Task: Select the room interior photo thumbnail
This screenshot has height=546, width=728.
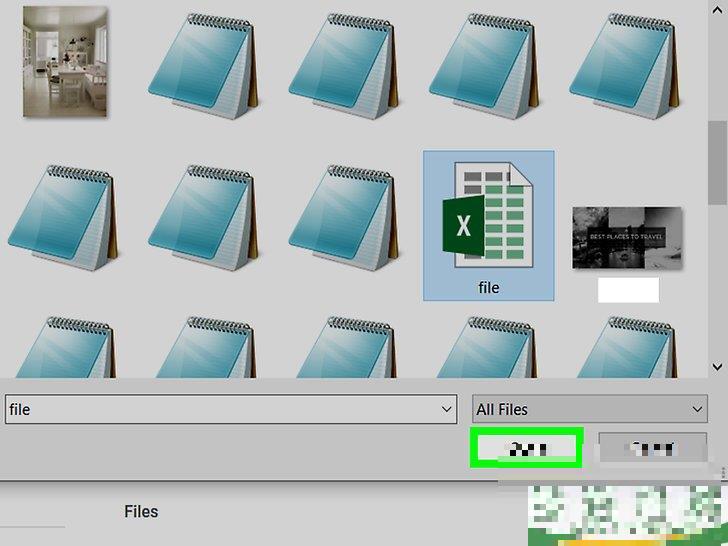Action: [65, 61]
